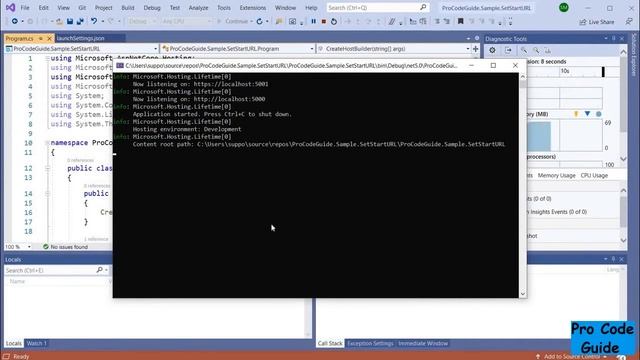
Task: Toggle the snapshot blue triangle marker
Action: coord(587,114)
